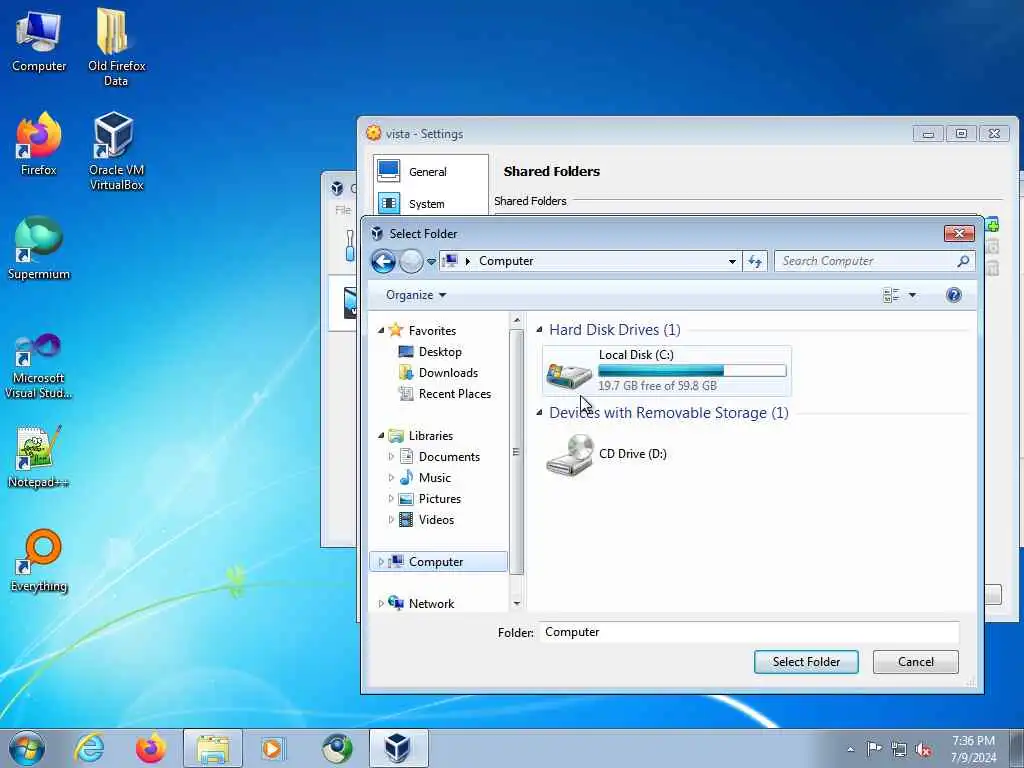Click the Search Computer field

pyautogui.click(x=874, y=261)
